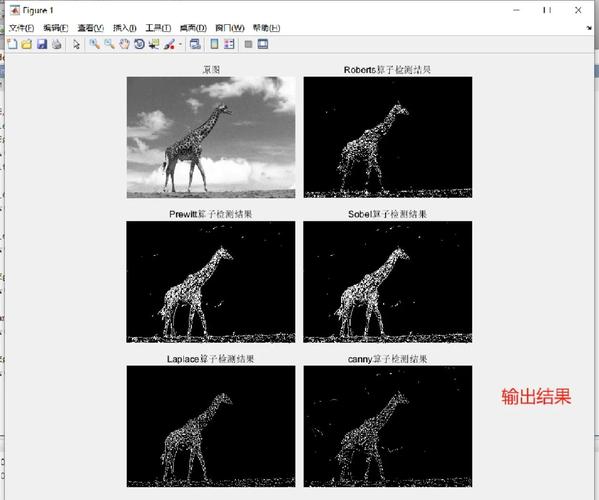This screenshot has height=500, width=599.
Task: Activate the Zoom In magnifier tool
Action: tap(94, 44)
